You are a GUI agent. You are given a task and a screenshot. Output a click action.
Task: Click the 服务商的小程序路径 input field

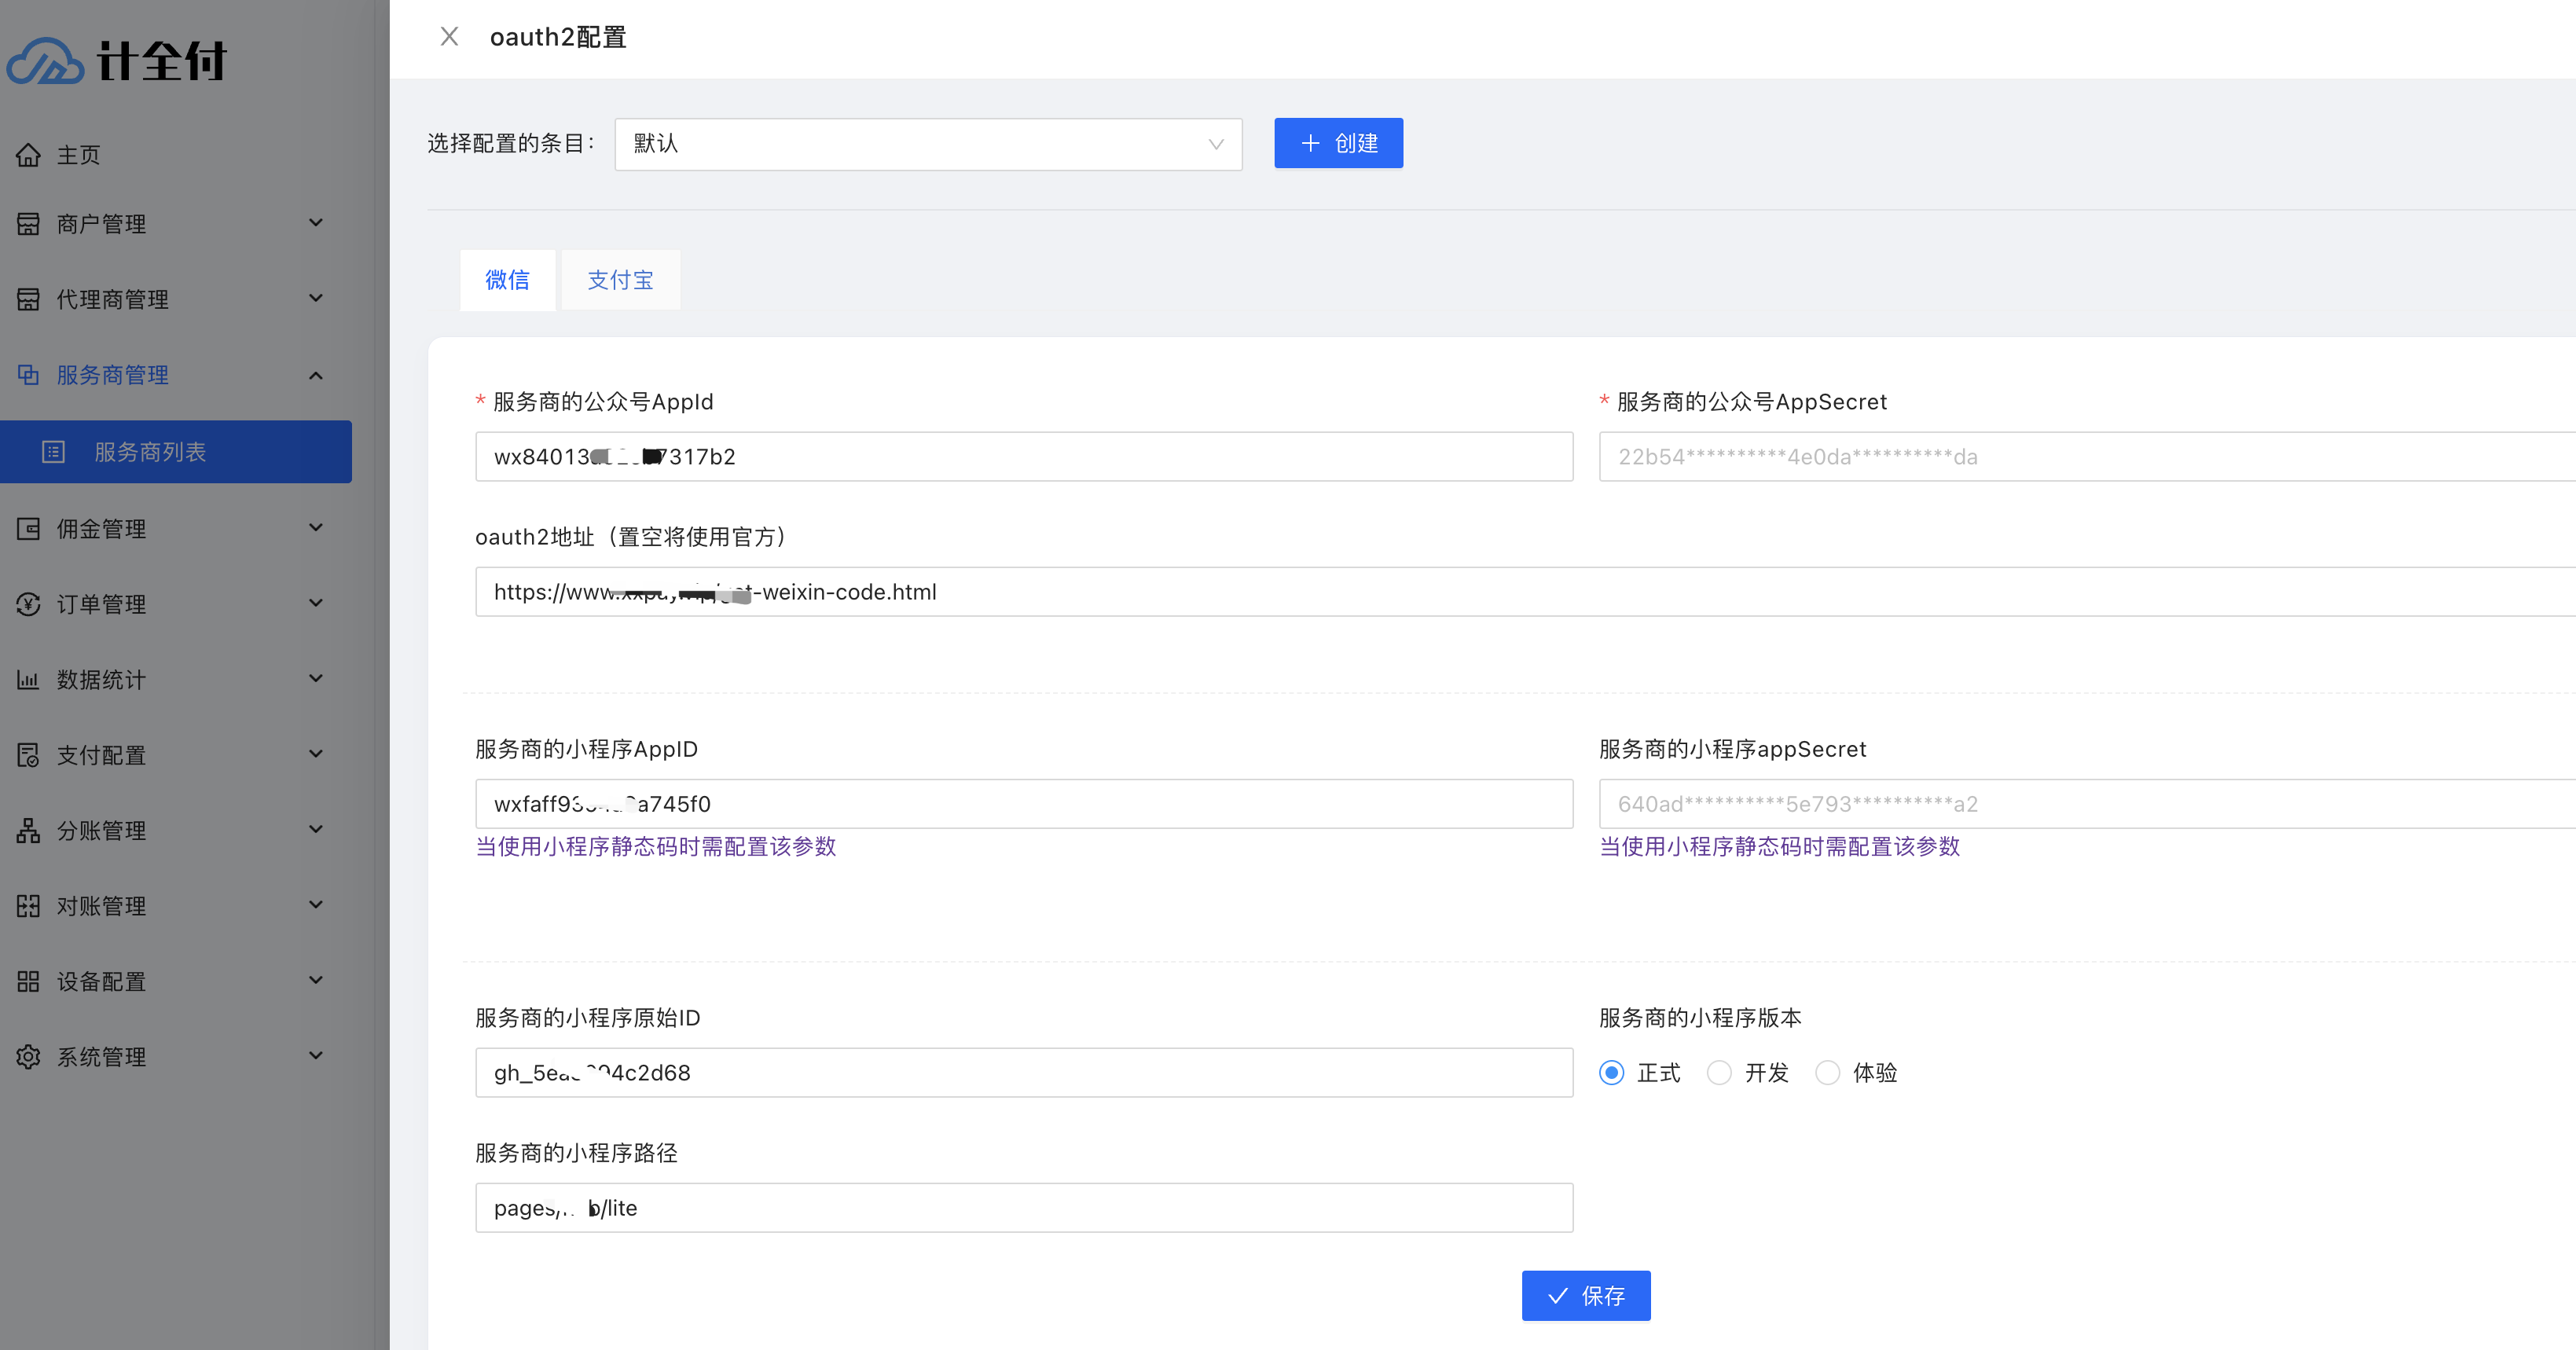click(x=1023, y=1207)
